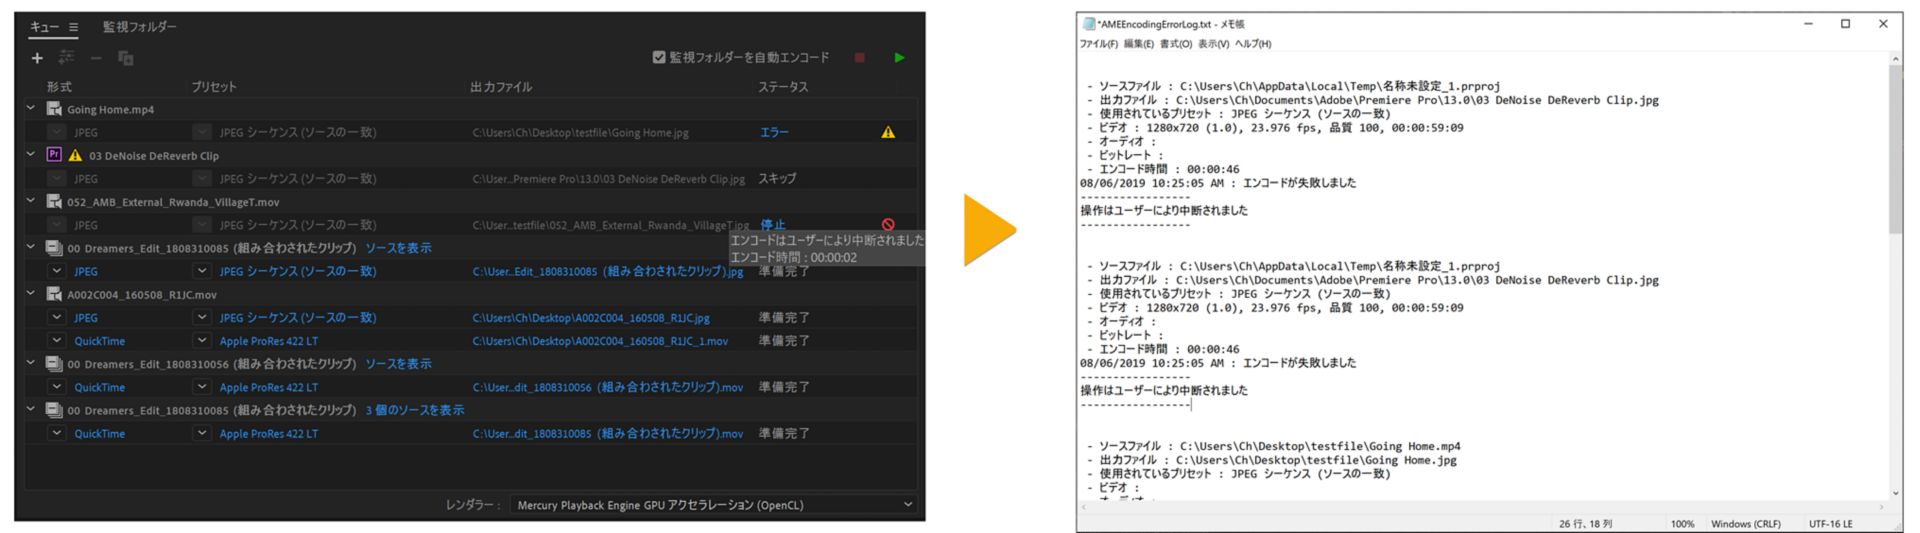Open format dropdown for A002C004 JPEG output

(x=57, y=317)
